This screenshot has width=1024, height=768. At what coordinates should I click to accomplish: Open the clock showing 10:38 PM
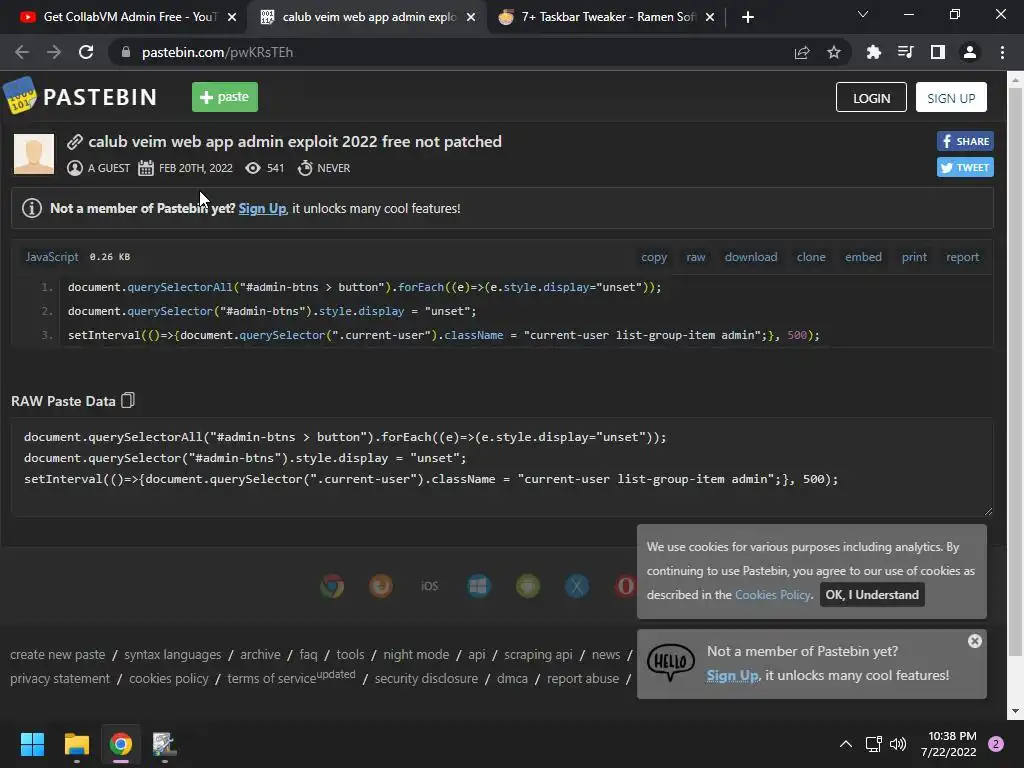(x=948, y=744)
